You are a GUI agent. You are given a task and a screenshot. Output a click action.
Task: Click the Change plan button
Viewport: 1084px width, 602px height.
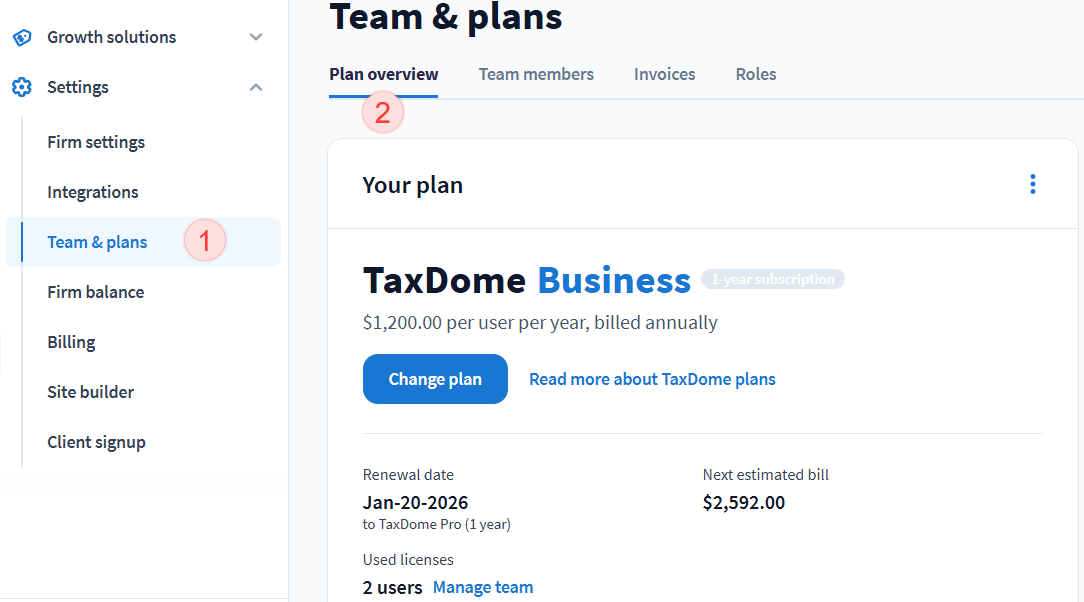(435, 379)
